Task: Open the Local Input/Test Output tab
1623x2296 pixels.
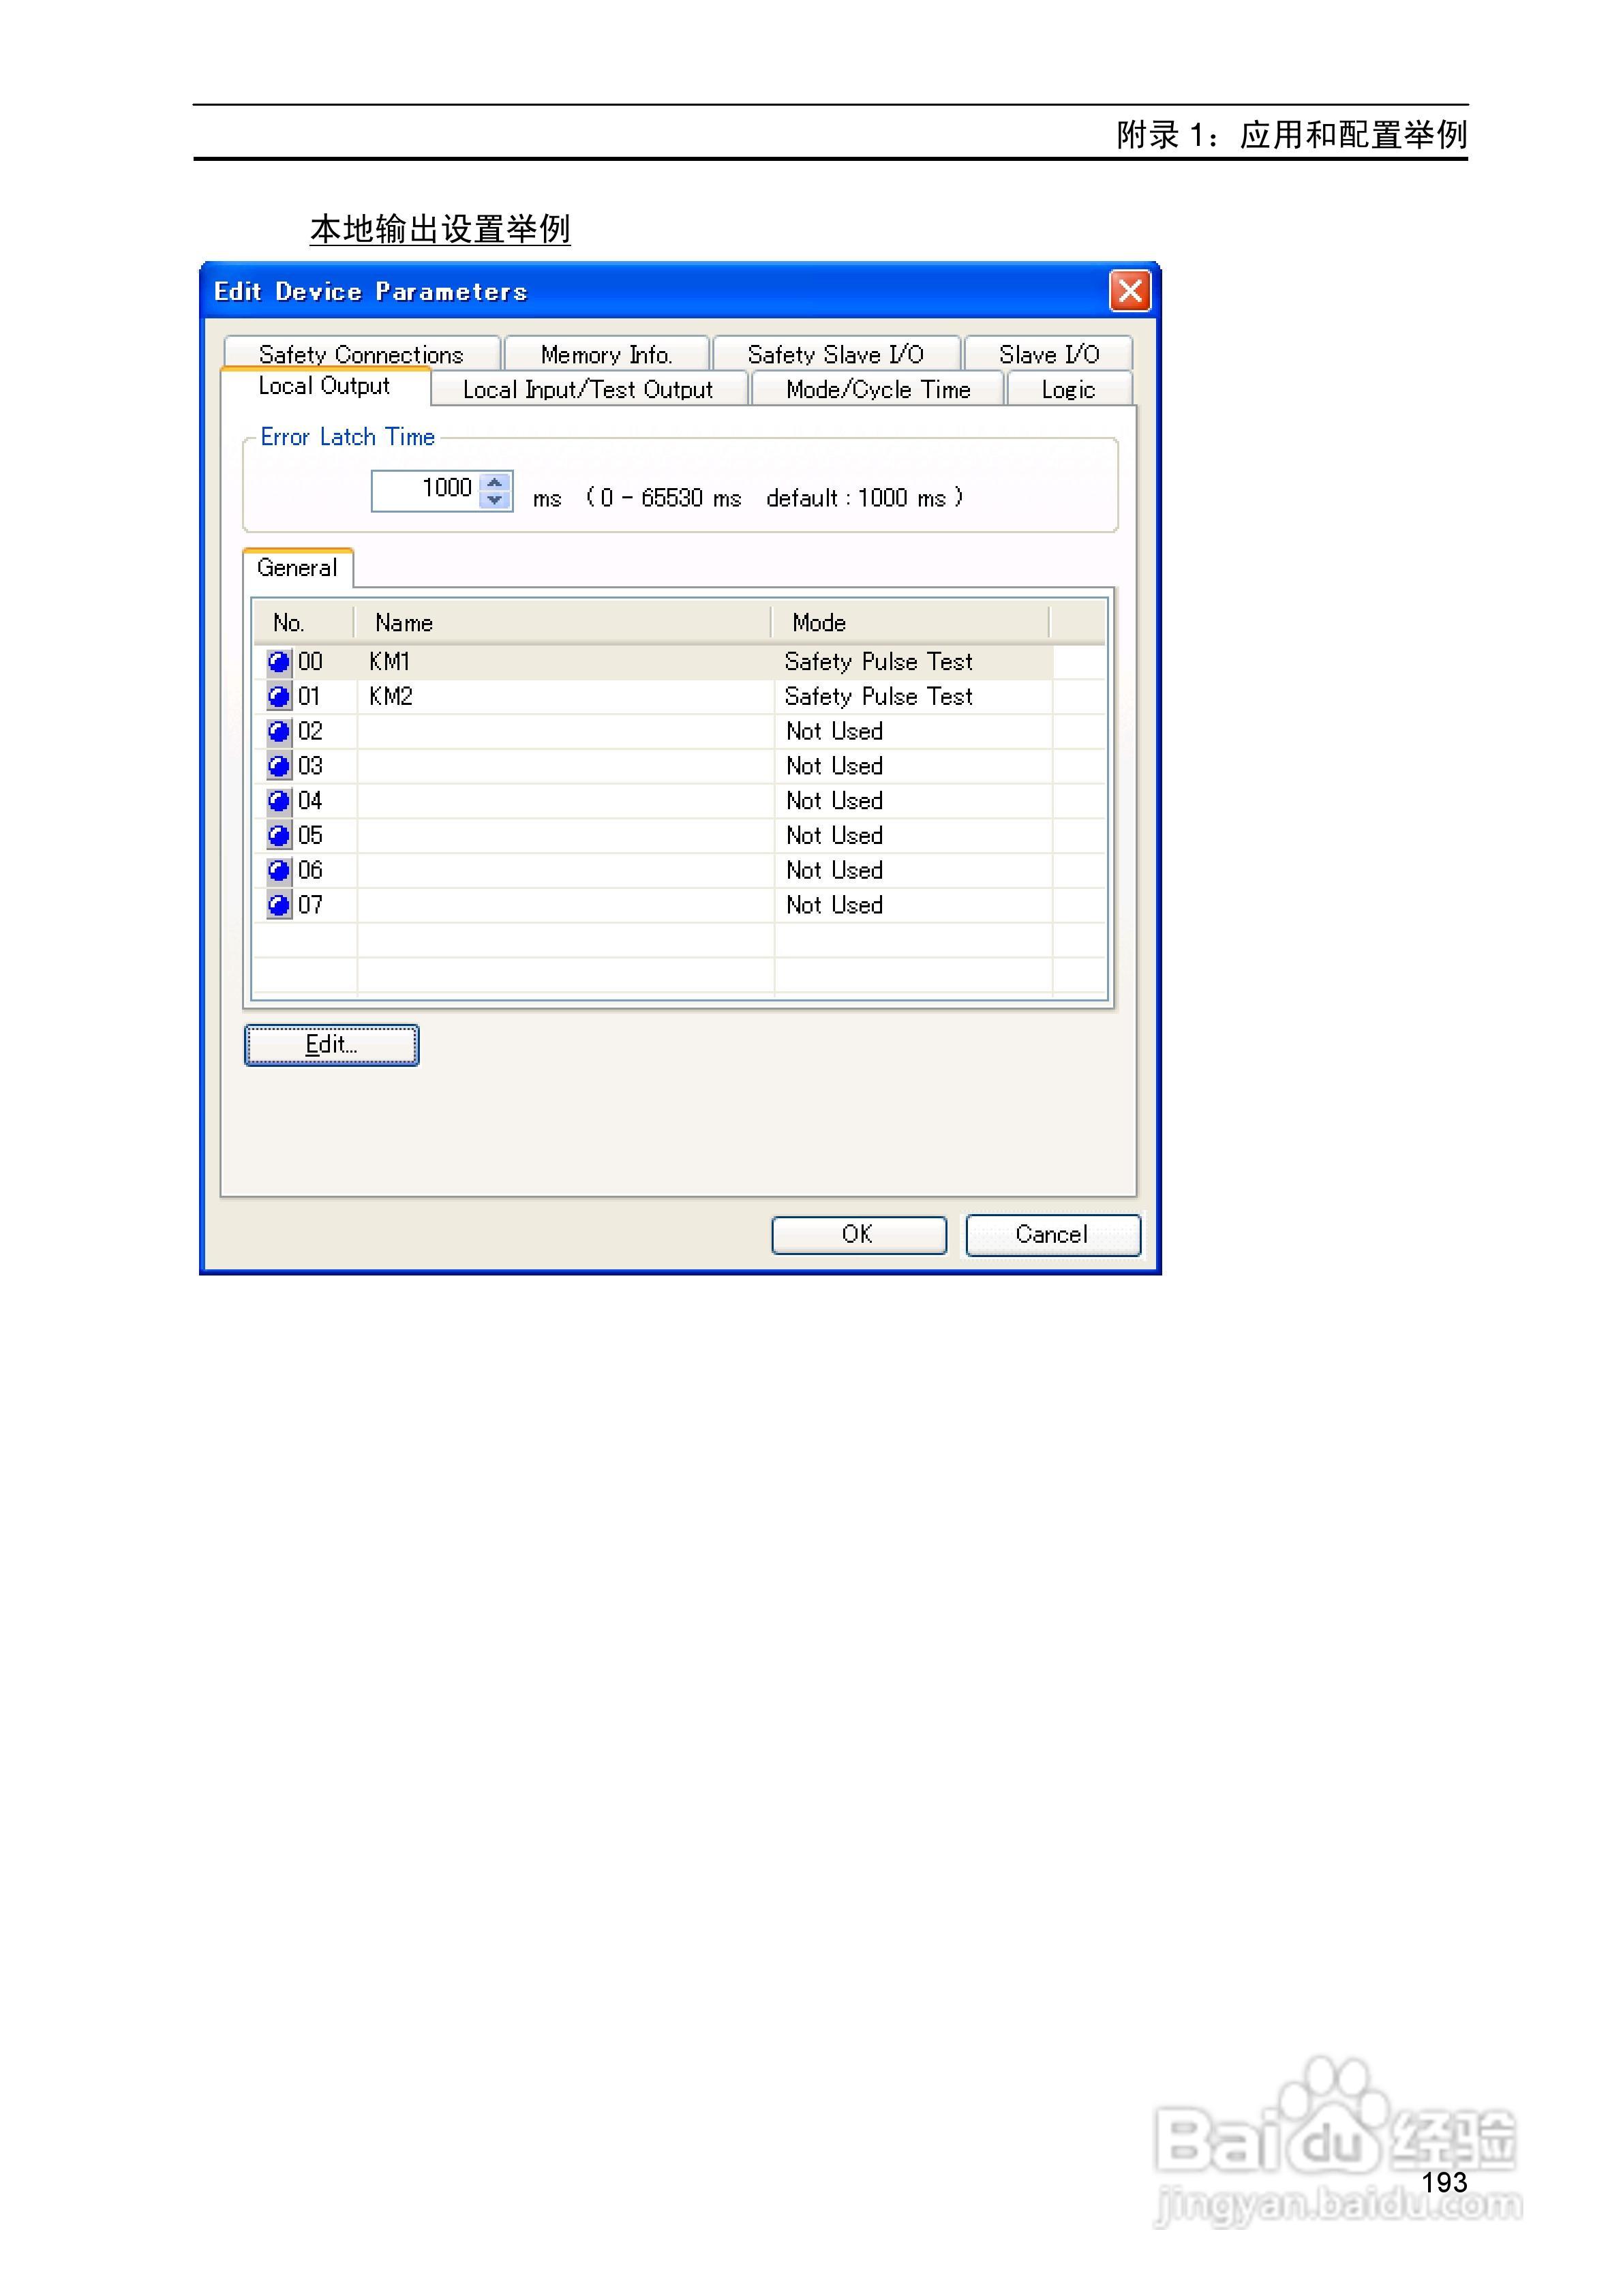Action: (x=588, y=390)
